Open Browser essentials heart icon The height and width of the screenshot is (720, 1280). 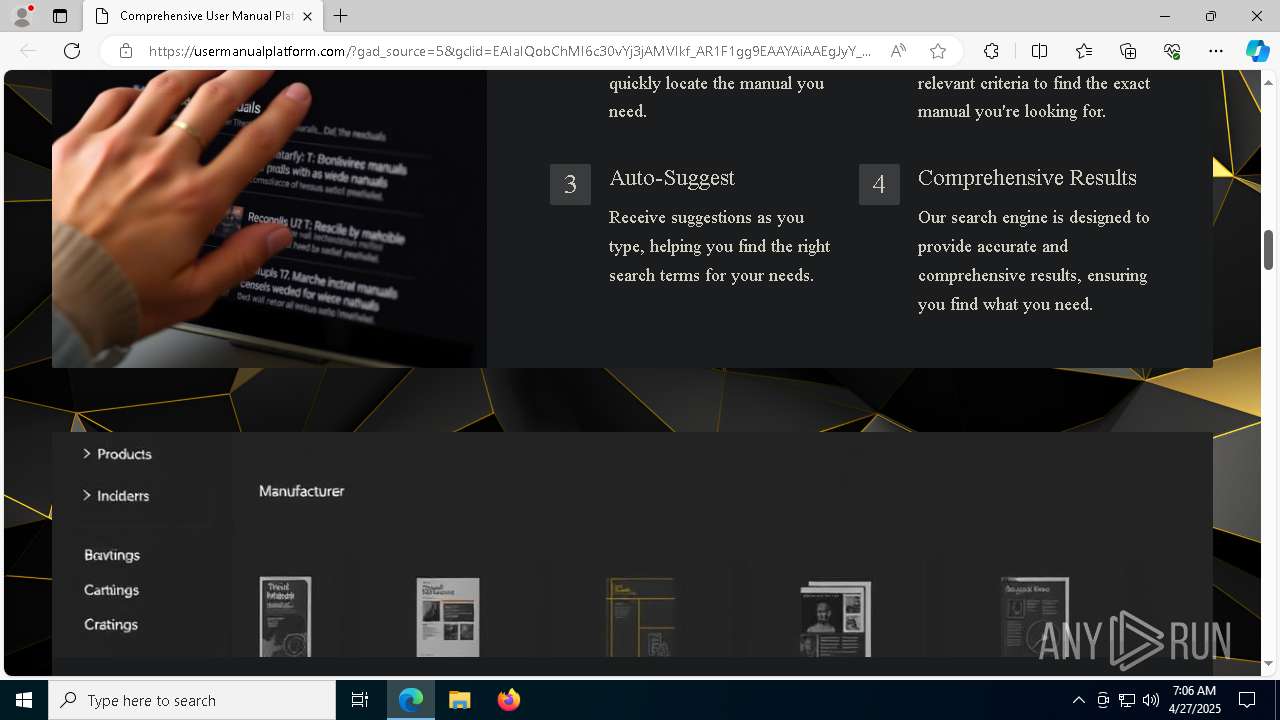point(1172,51)
